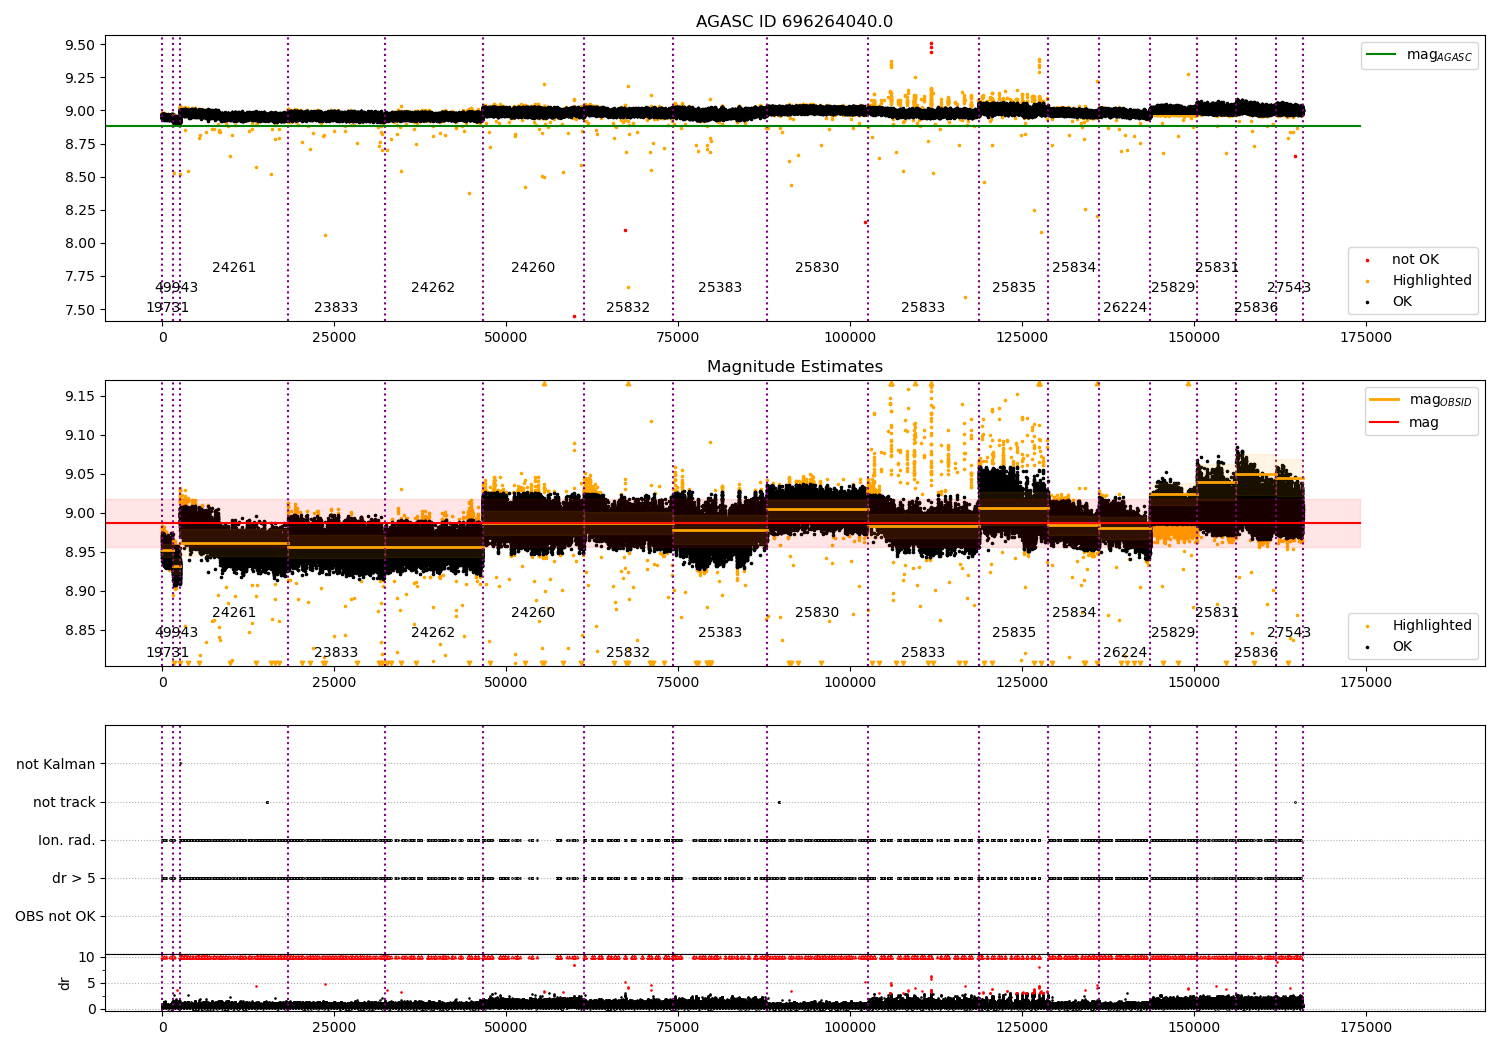Click obsid label 24261 in the top plot
The height and width of the screenshot is (1050, 1500).
click(234, 267)
